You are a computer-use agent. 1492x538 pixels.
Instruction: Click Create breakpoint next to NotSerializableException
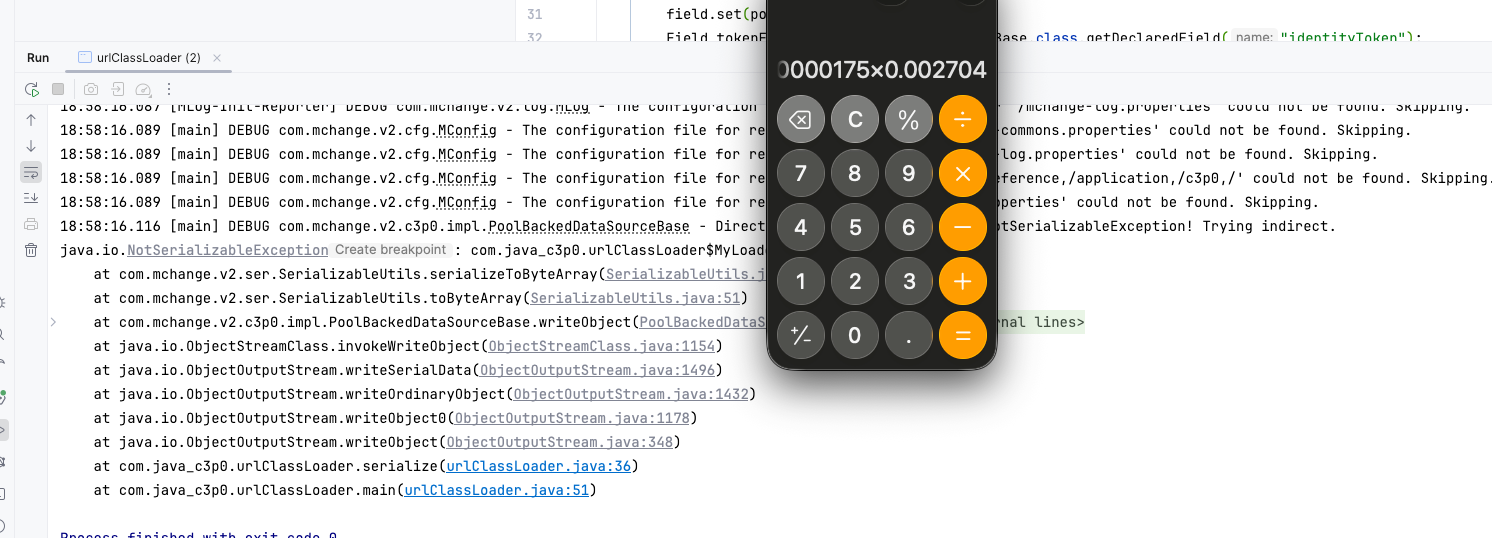[x=390, y=250]
